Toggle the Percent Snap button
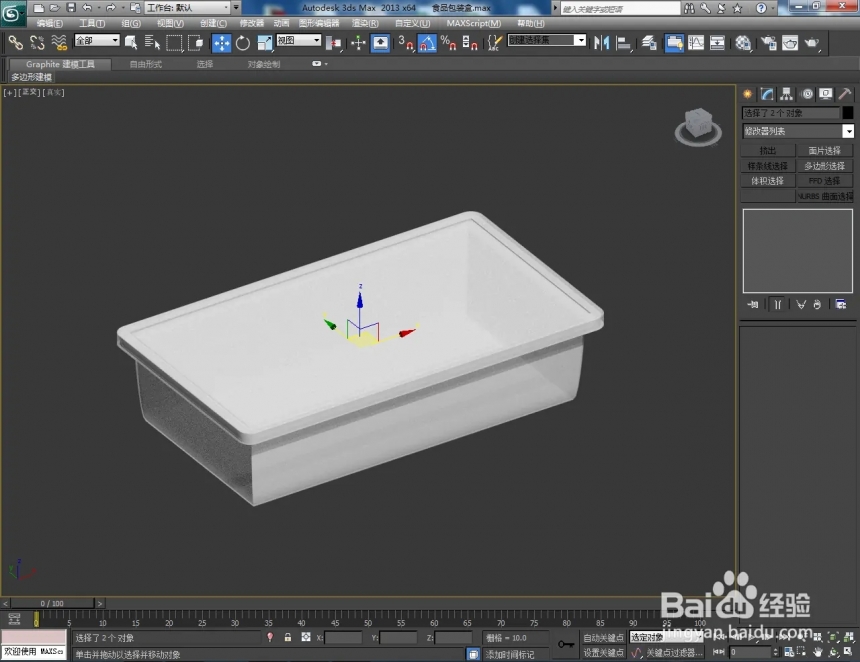Viewport: 860px width, 662px height. tap(449, 43)
